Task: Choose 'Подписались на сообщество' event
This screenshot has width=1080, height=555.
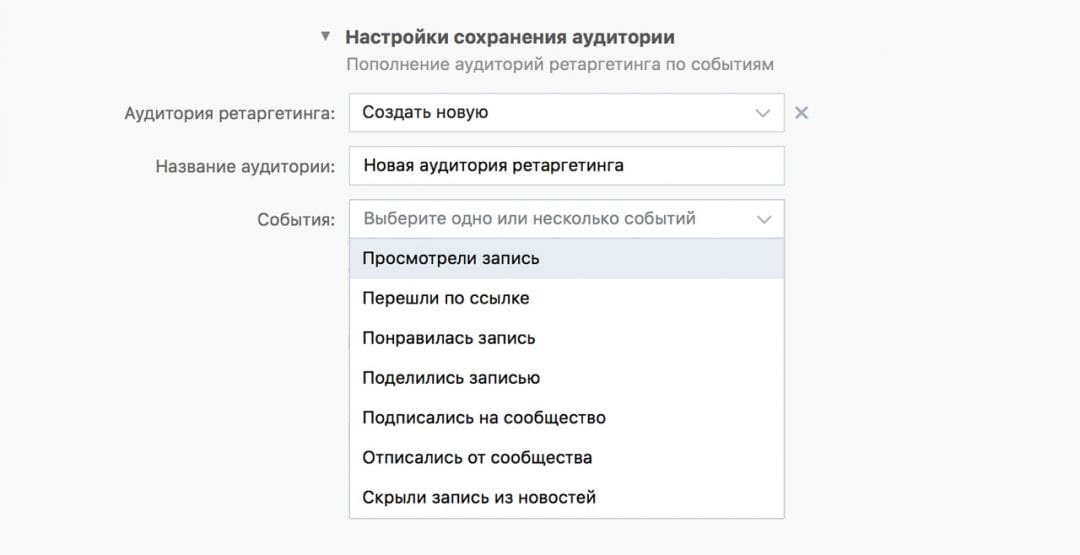Action: click(x=484, y=418)
